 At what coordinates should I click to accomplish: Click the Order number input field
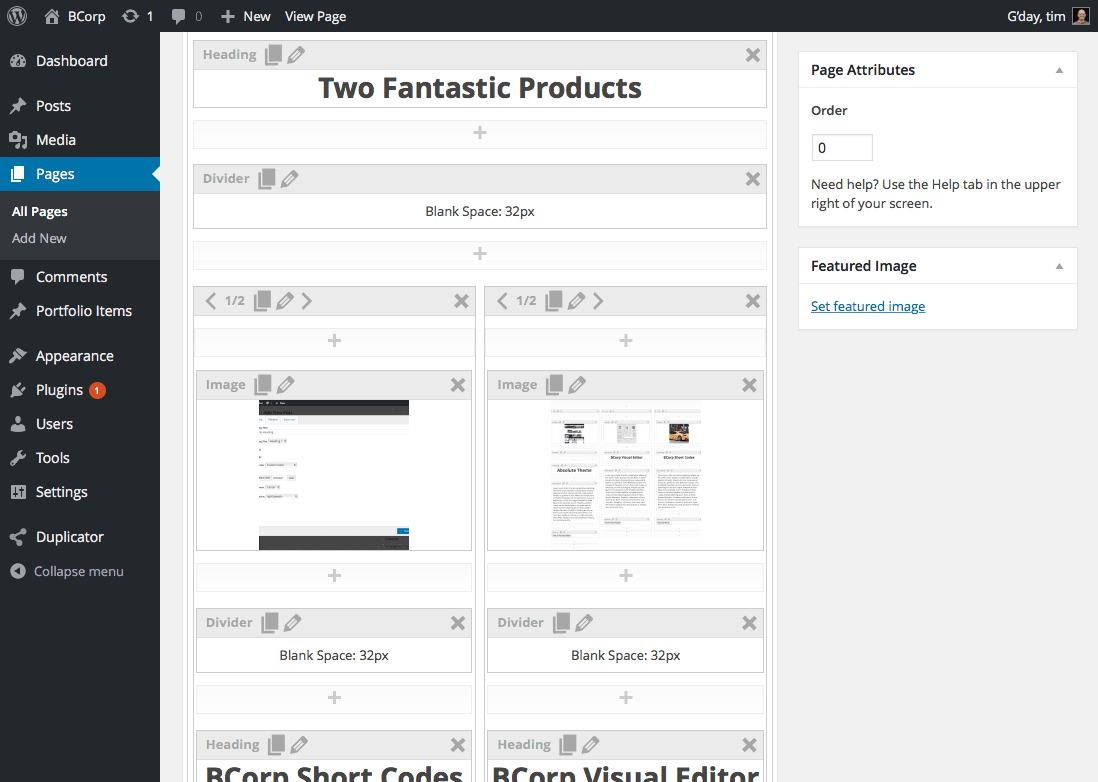click(841, 146)
